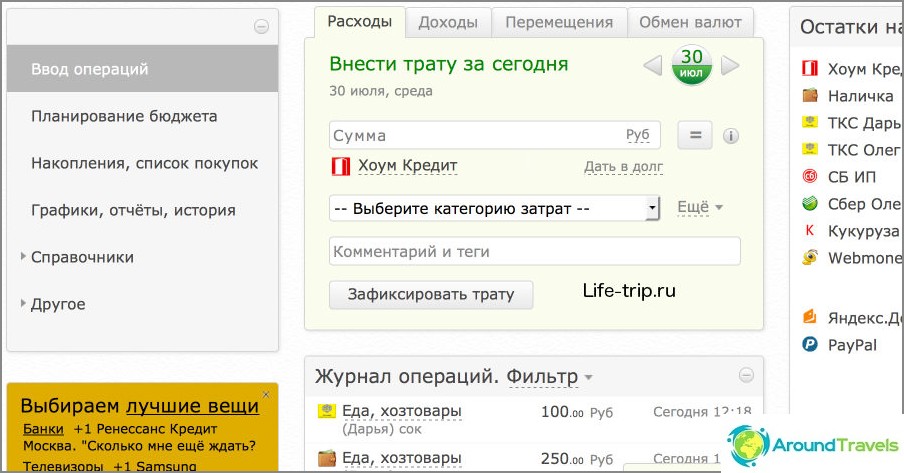Open the calculator equals button
Image resolution: width=904 pixels, height=473 pixels.
point(695,136)
